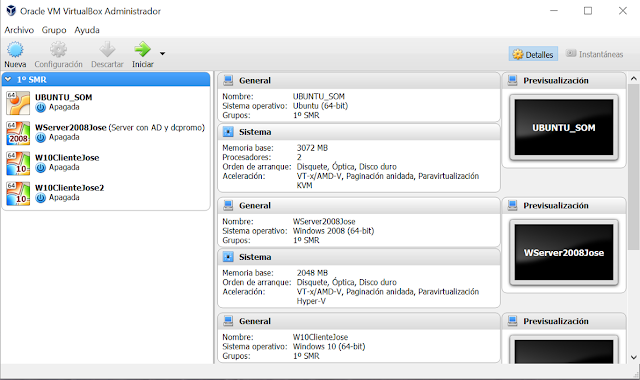Open the Archivo menu
This screenshot has height=380, width=640.
(x=19, y=30)
